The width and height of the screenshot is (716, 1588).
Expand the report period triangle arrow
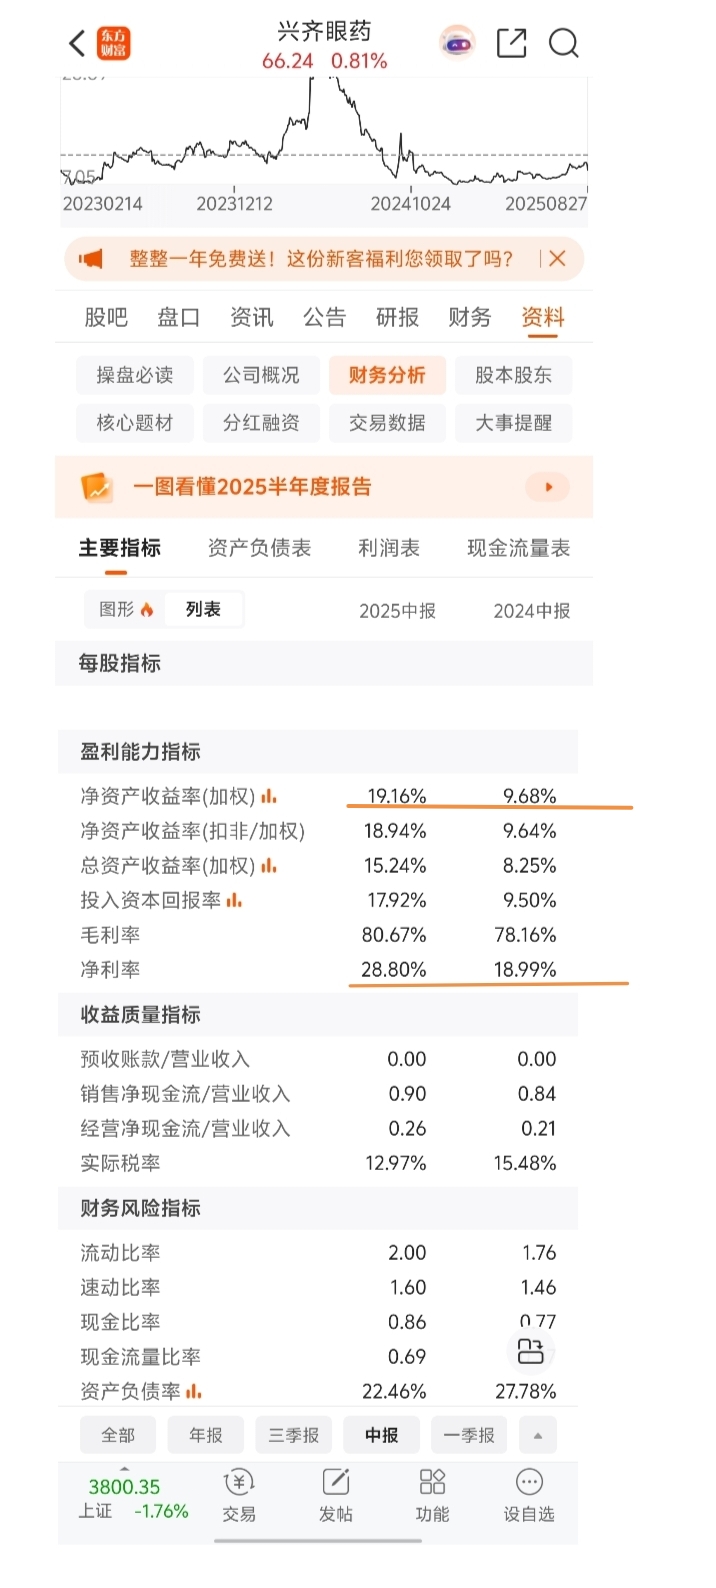[x=538, y=1435]
